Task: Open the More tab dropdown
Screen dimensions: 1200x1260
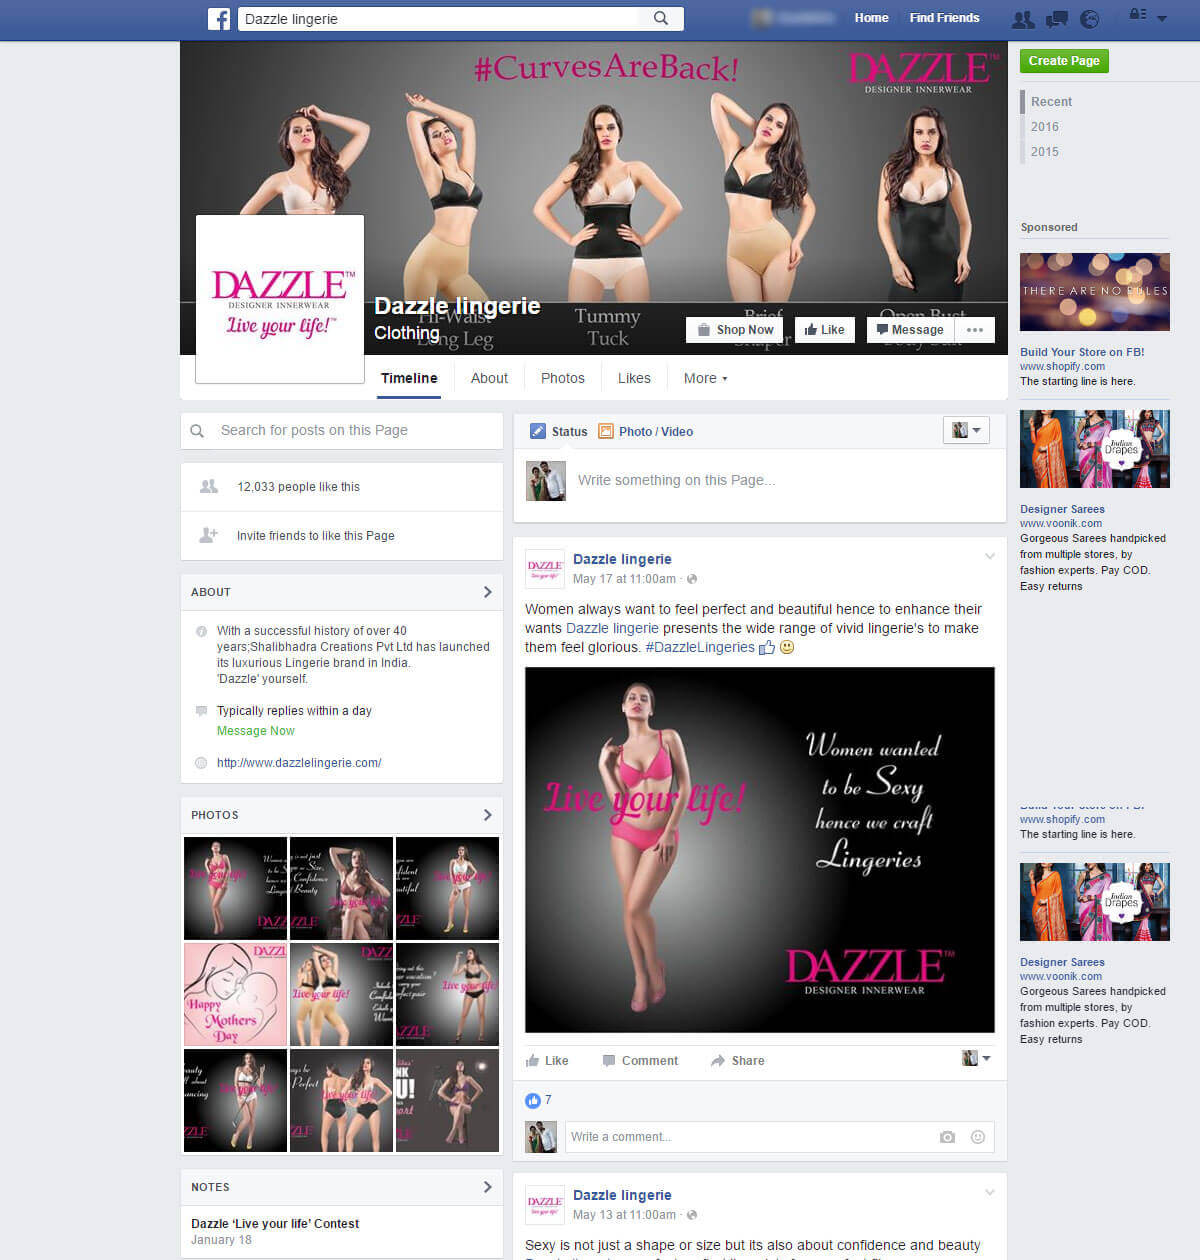Action: [x=705, y=378]
